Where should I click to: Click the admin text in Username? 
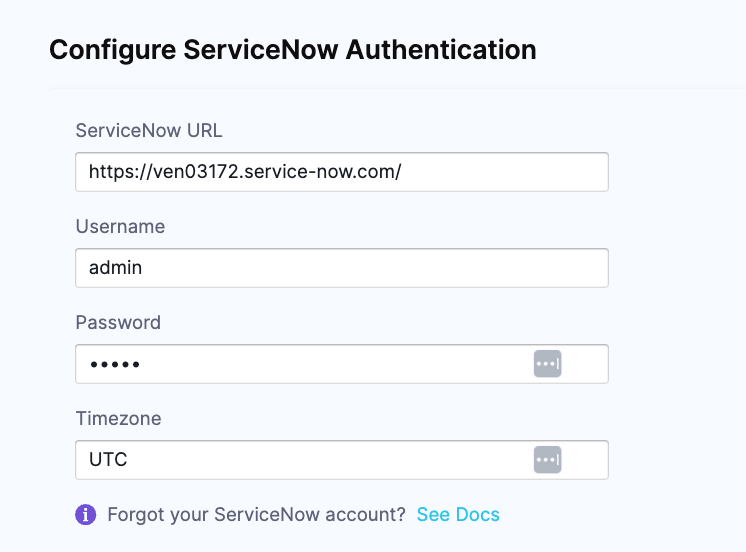[x=115, y=268]
